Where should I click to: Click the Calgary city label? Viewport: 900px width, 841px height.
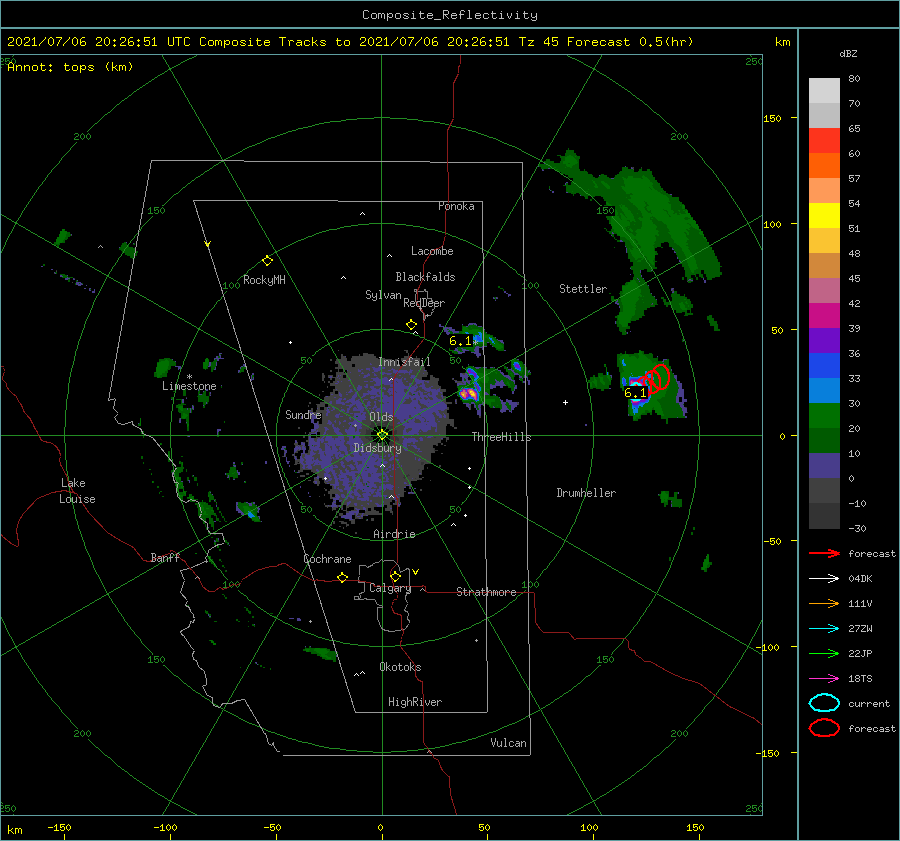(390, 588)
